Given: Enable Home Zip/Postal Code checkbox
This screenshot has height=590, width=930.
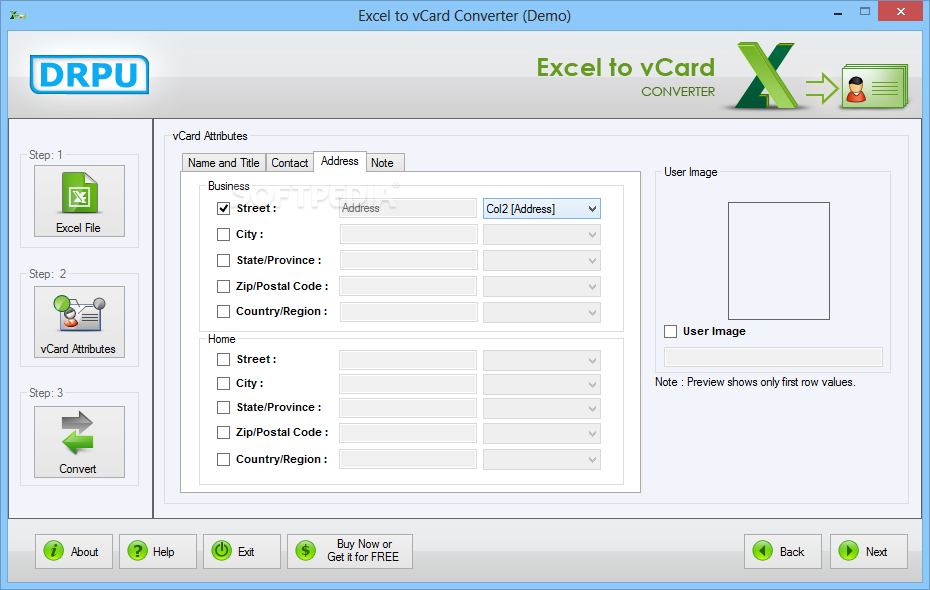Looking at the screenshot, I should point(224,433).
